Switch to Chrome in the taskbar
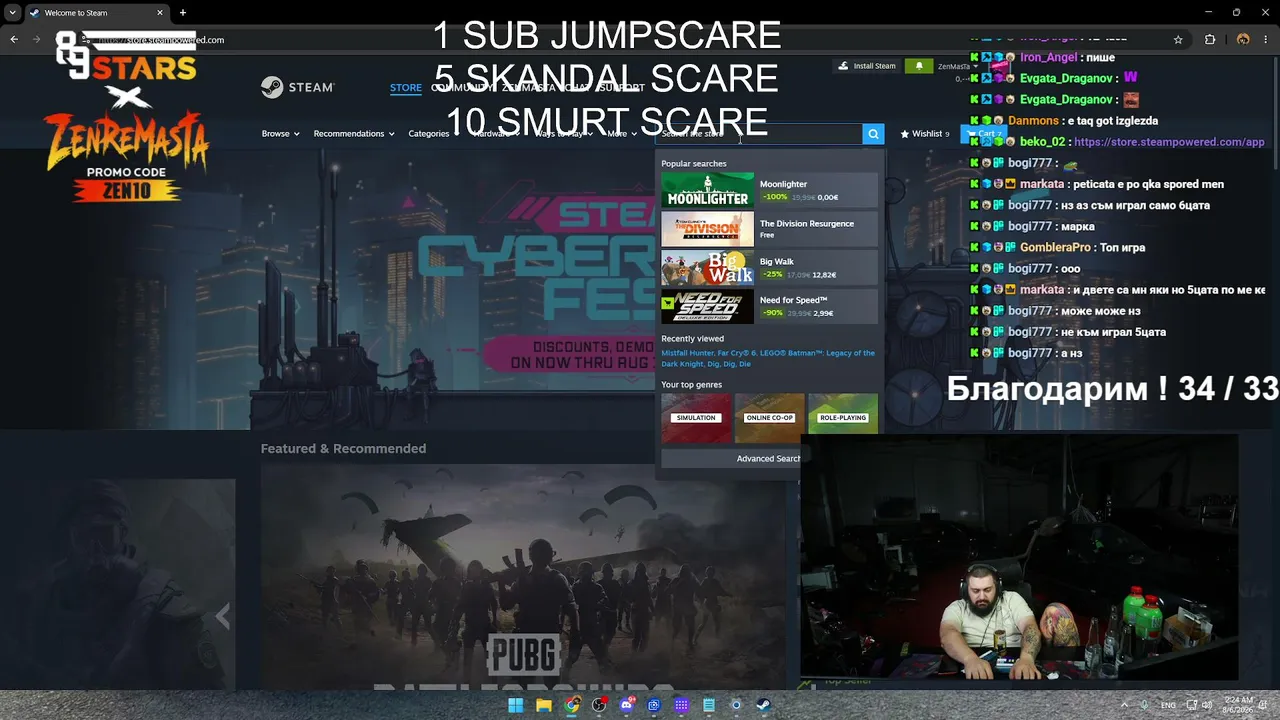 [x=571, y=705]
